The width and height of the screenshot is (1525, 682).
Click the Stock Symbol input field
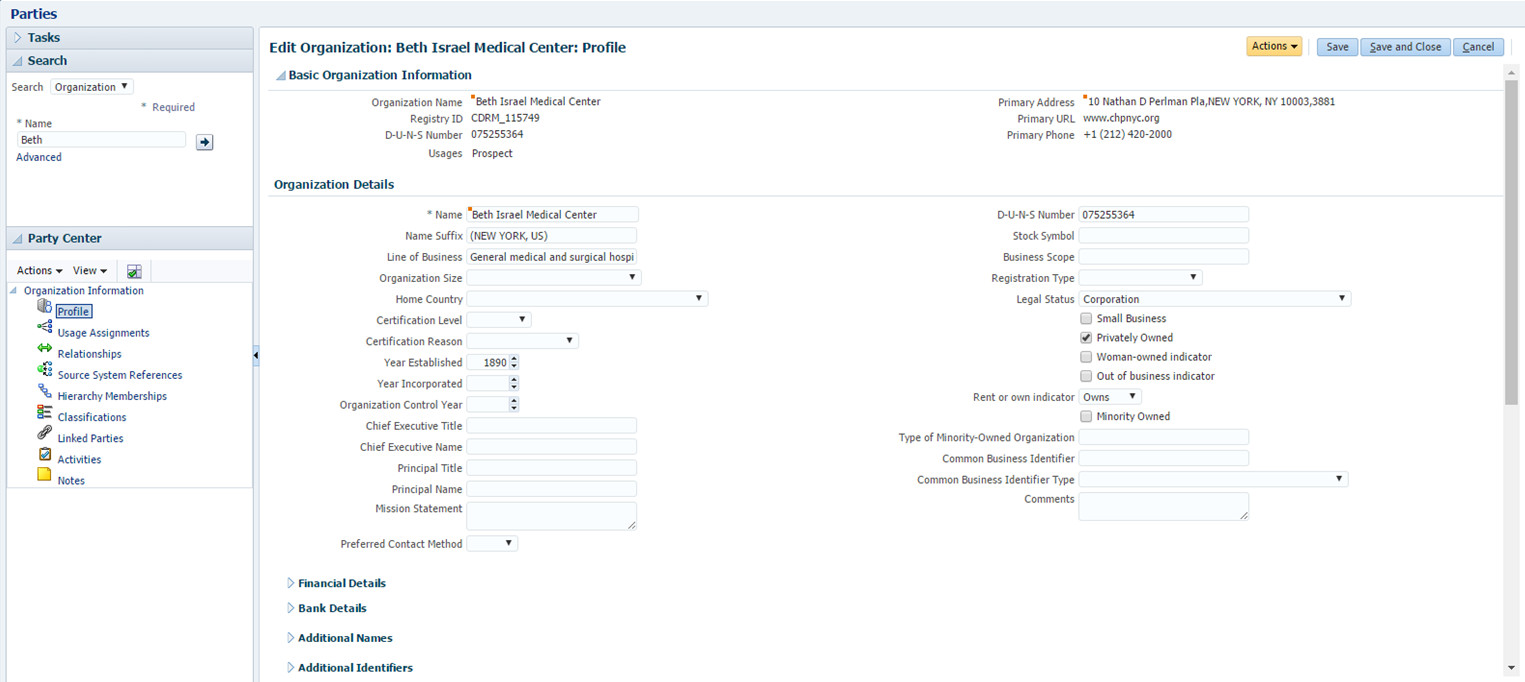coord(1164,236)
